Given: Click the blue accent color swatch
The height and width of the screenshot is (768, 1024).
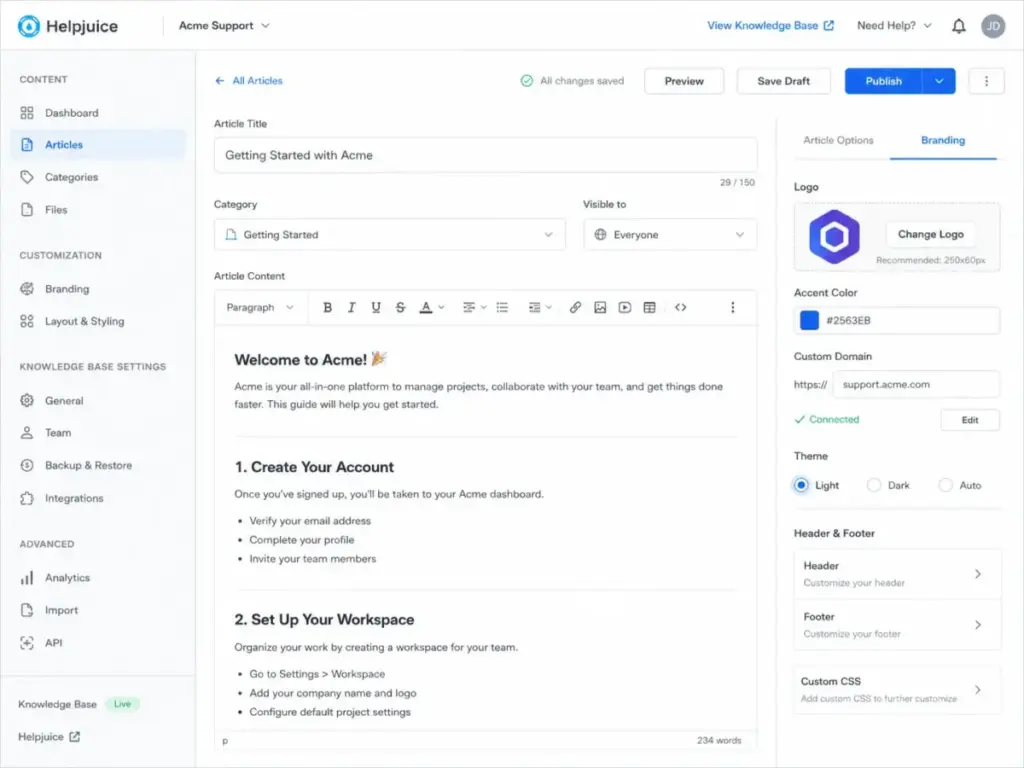Looking at the screenshot, I should click(809, 320).
